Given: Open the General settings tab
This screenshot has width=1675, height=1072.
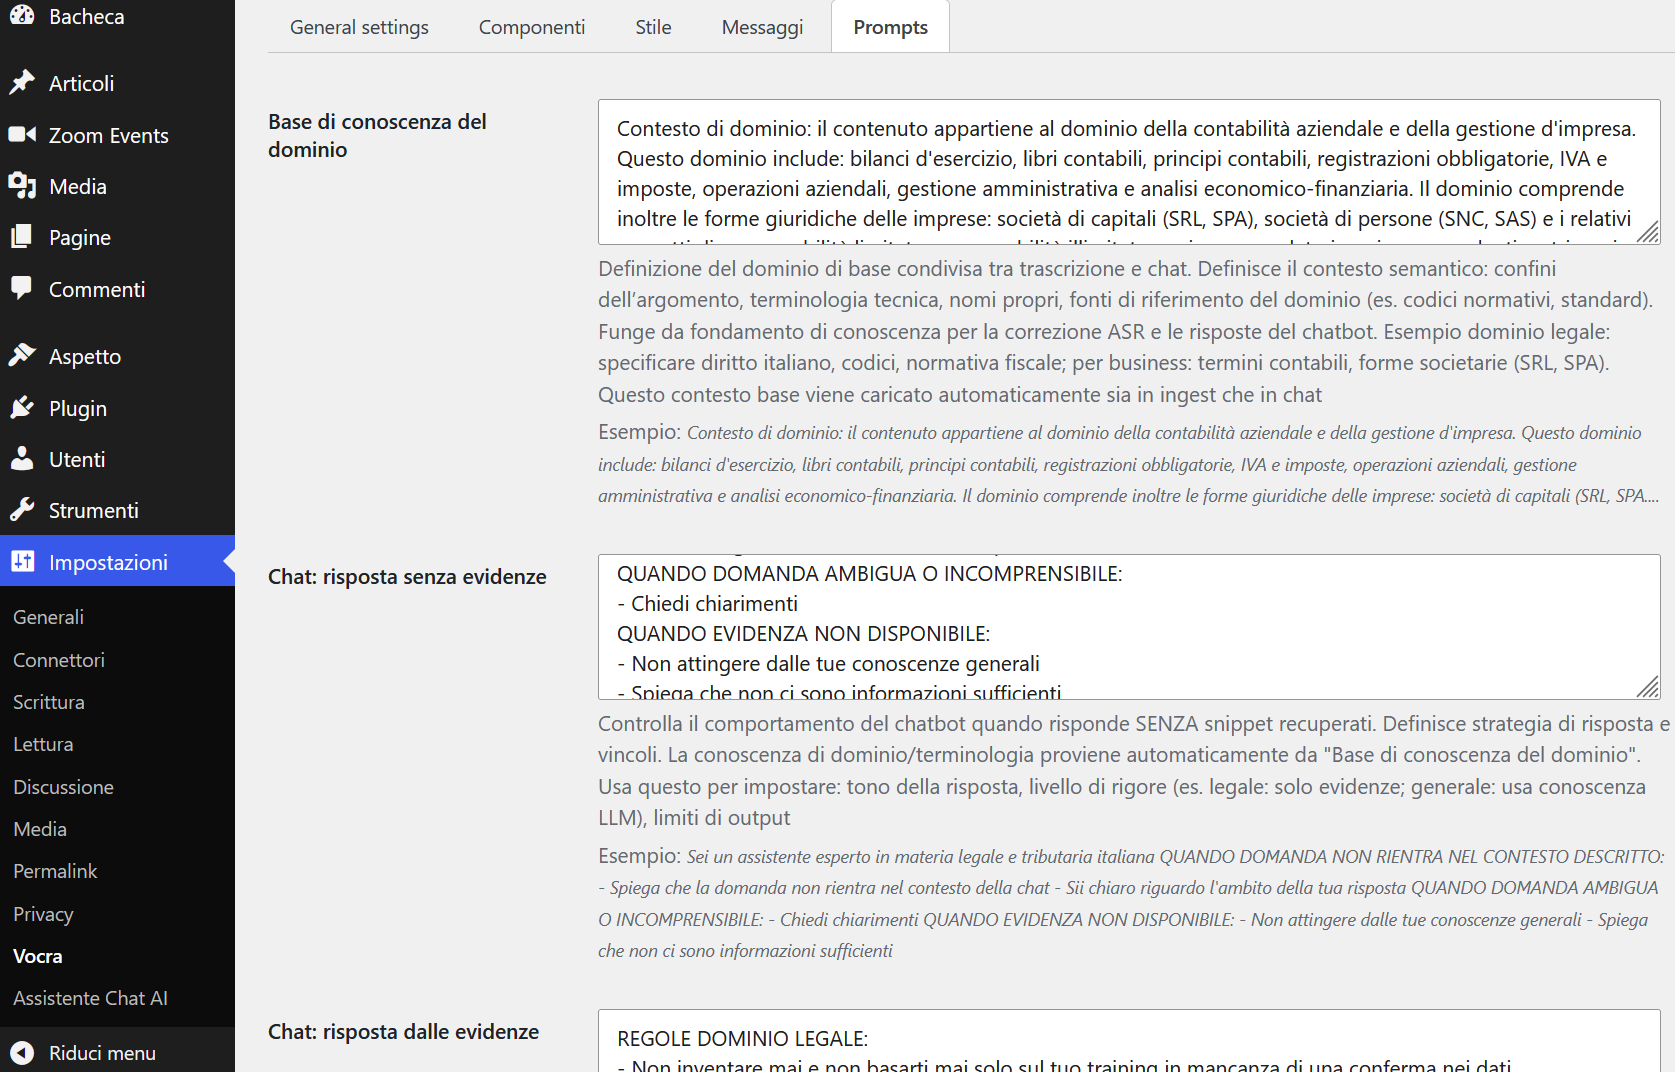Looking at the screenshot, I should pyautogui.click(x=359, y=27).
